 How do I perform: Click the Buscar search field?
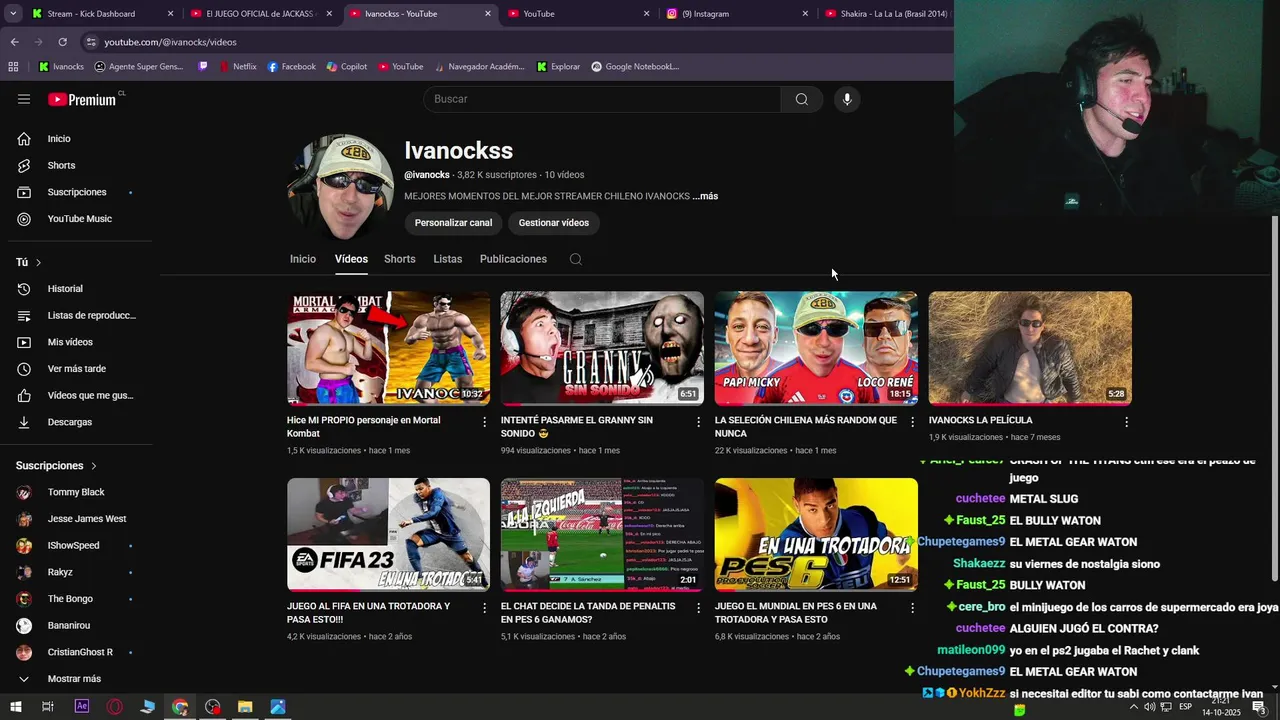(x=602, y=99)
